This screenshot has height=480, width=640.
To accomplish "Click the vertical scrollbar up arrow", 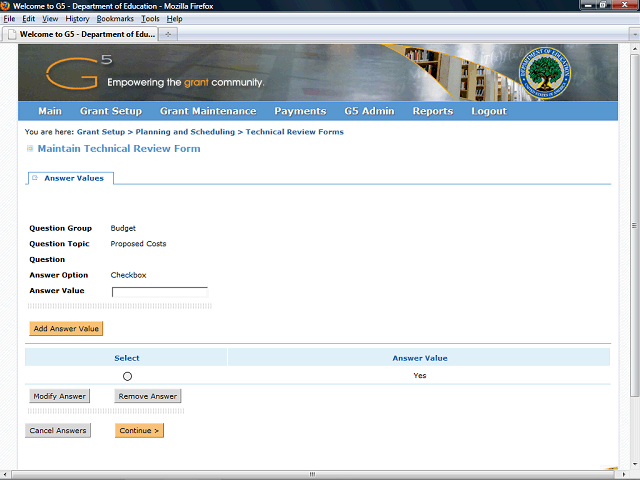I will tap(635, 48).
